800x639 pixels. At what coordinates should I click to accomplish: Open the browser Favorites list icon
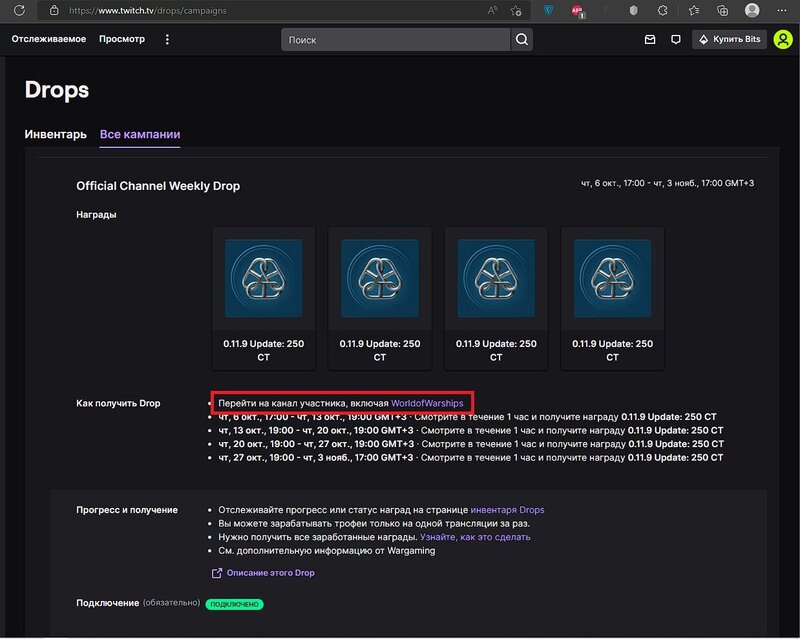point(694,10)
